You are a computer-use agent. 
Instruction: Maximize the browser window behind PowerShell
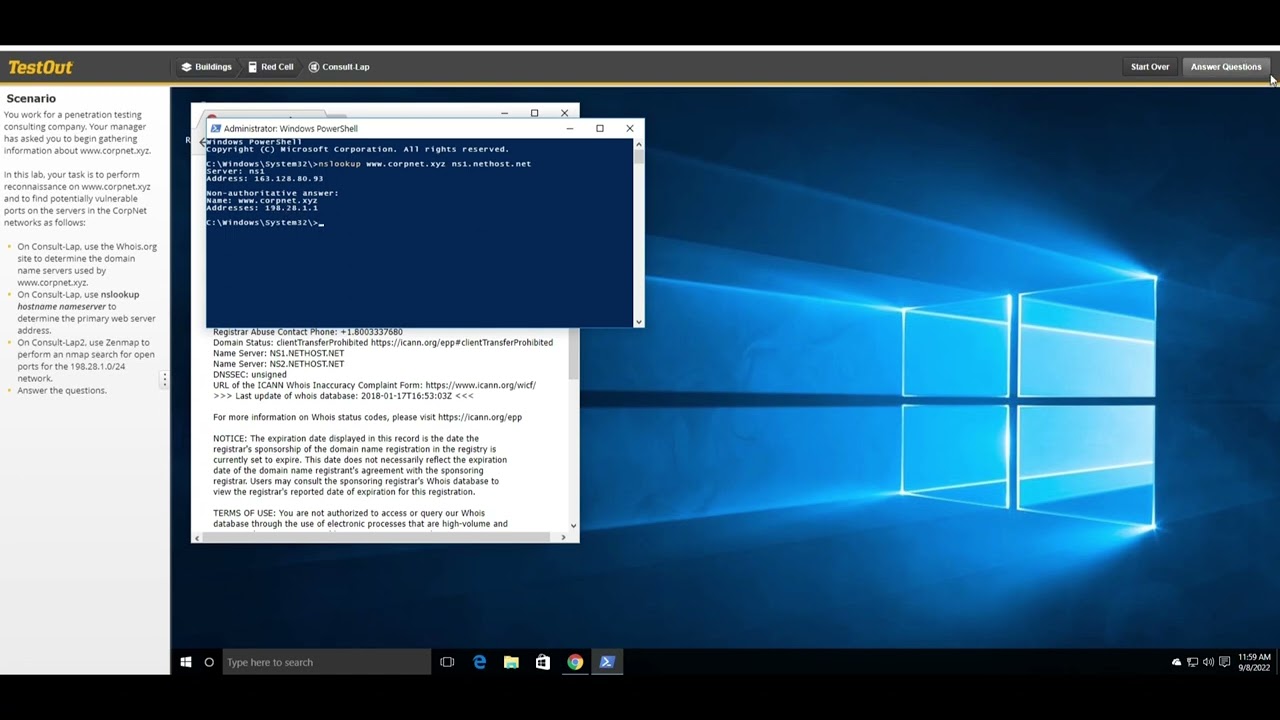pos(534,112)
